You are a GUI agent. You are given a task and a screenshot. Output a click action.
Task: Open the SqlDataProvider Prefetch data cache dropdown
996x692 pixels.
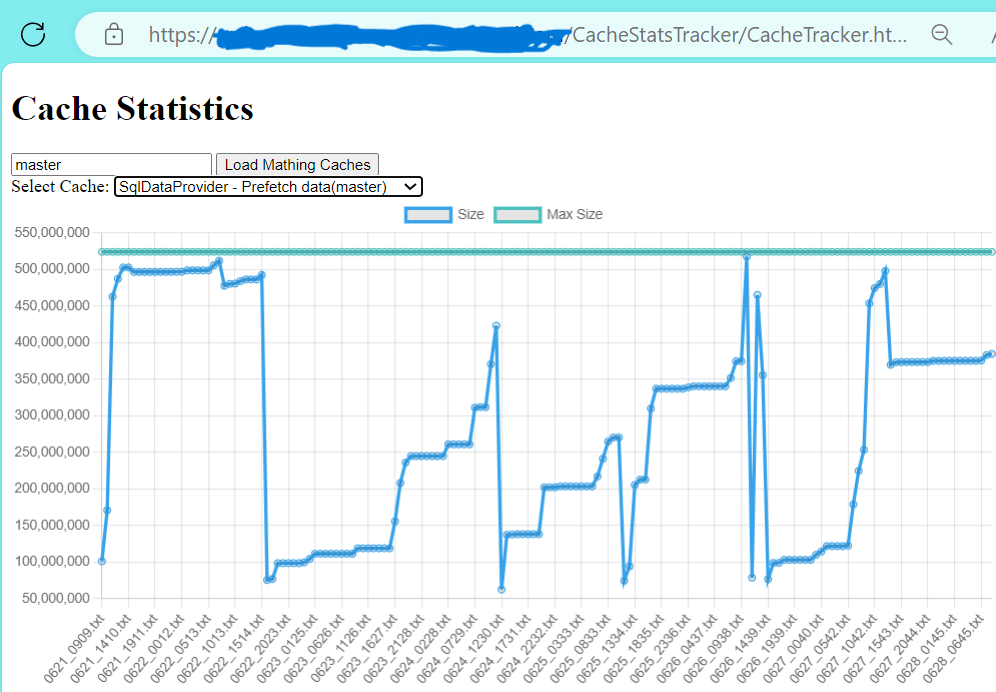click(x=268, y=186)
